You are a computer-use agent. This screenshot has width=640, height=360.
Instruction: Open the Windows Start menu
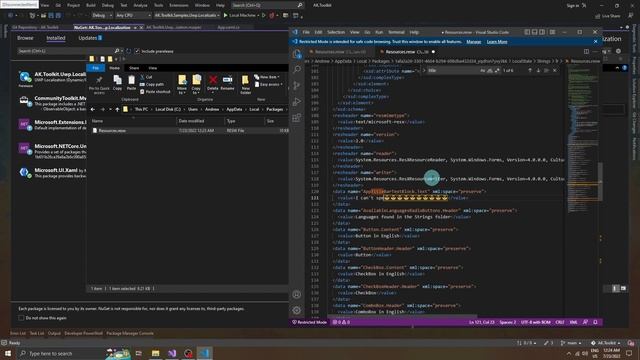tap(8, 353)
